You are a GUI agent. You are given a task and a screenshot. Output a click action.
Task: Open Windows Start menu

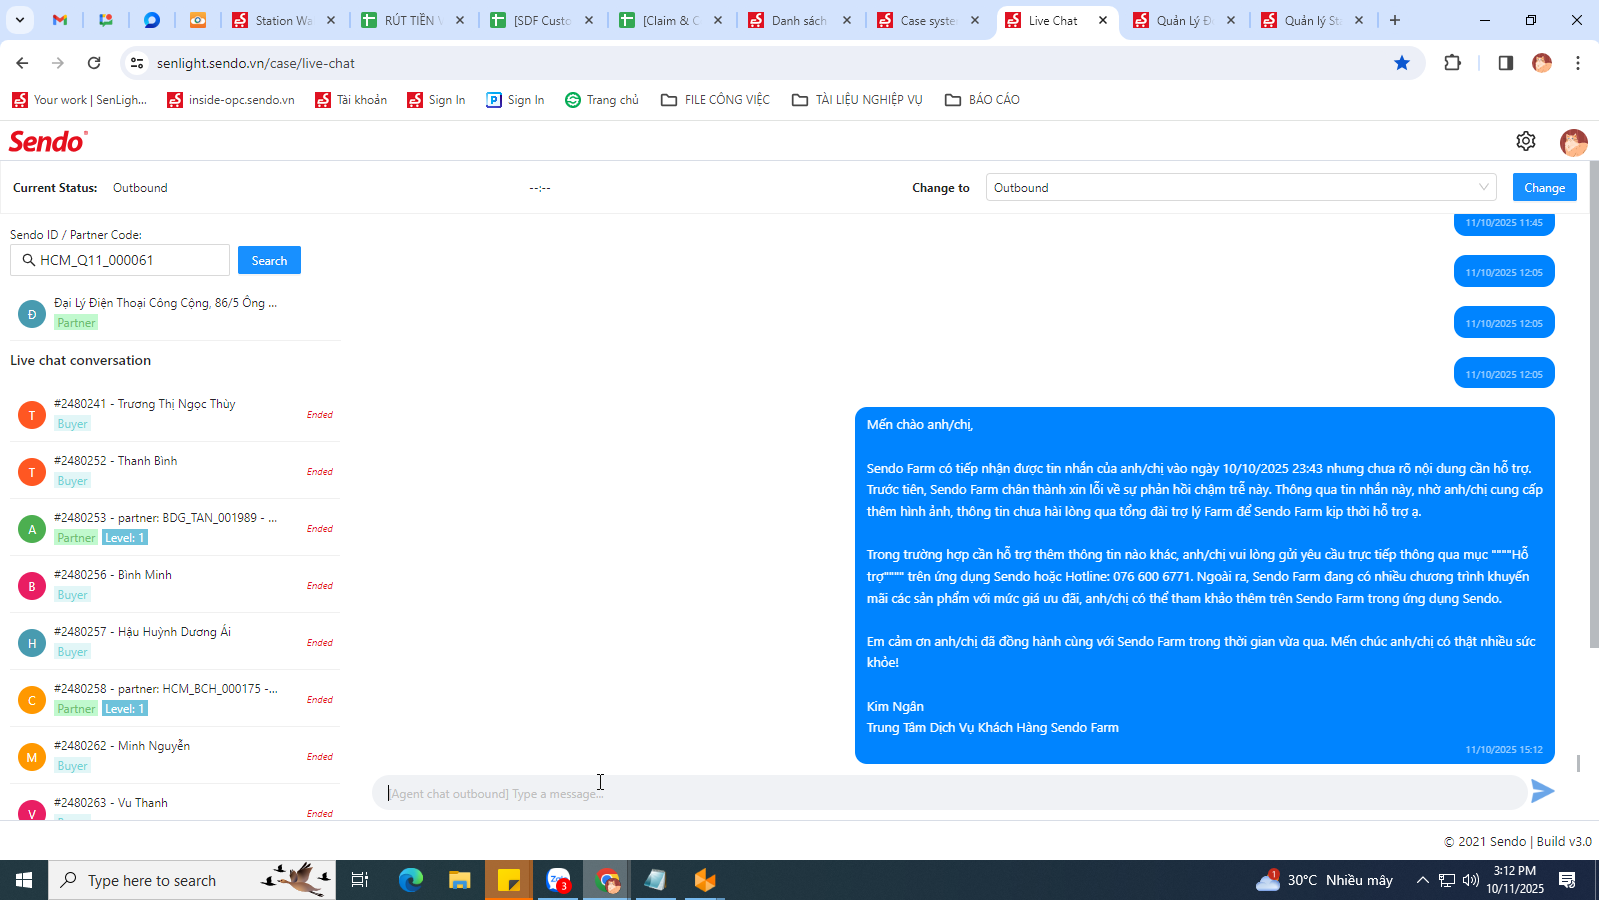click(x=24, y=880)
